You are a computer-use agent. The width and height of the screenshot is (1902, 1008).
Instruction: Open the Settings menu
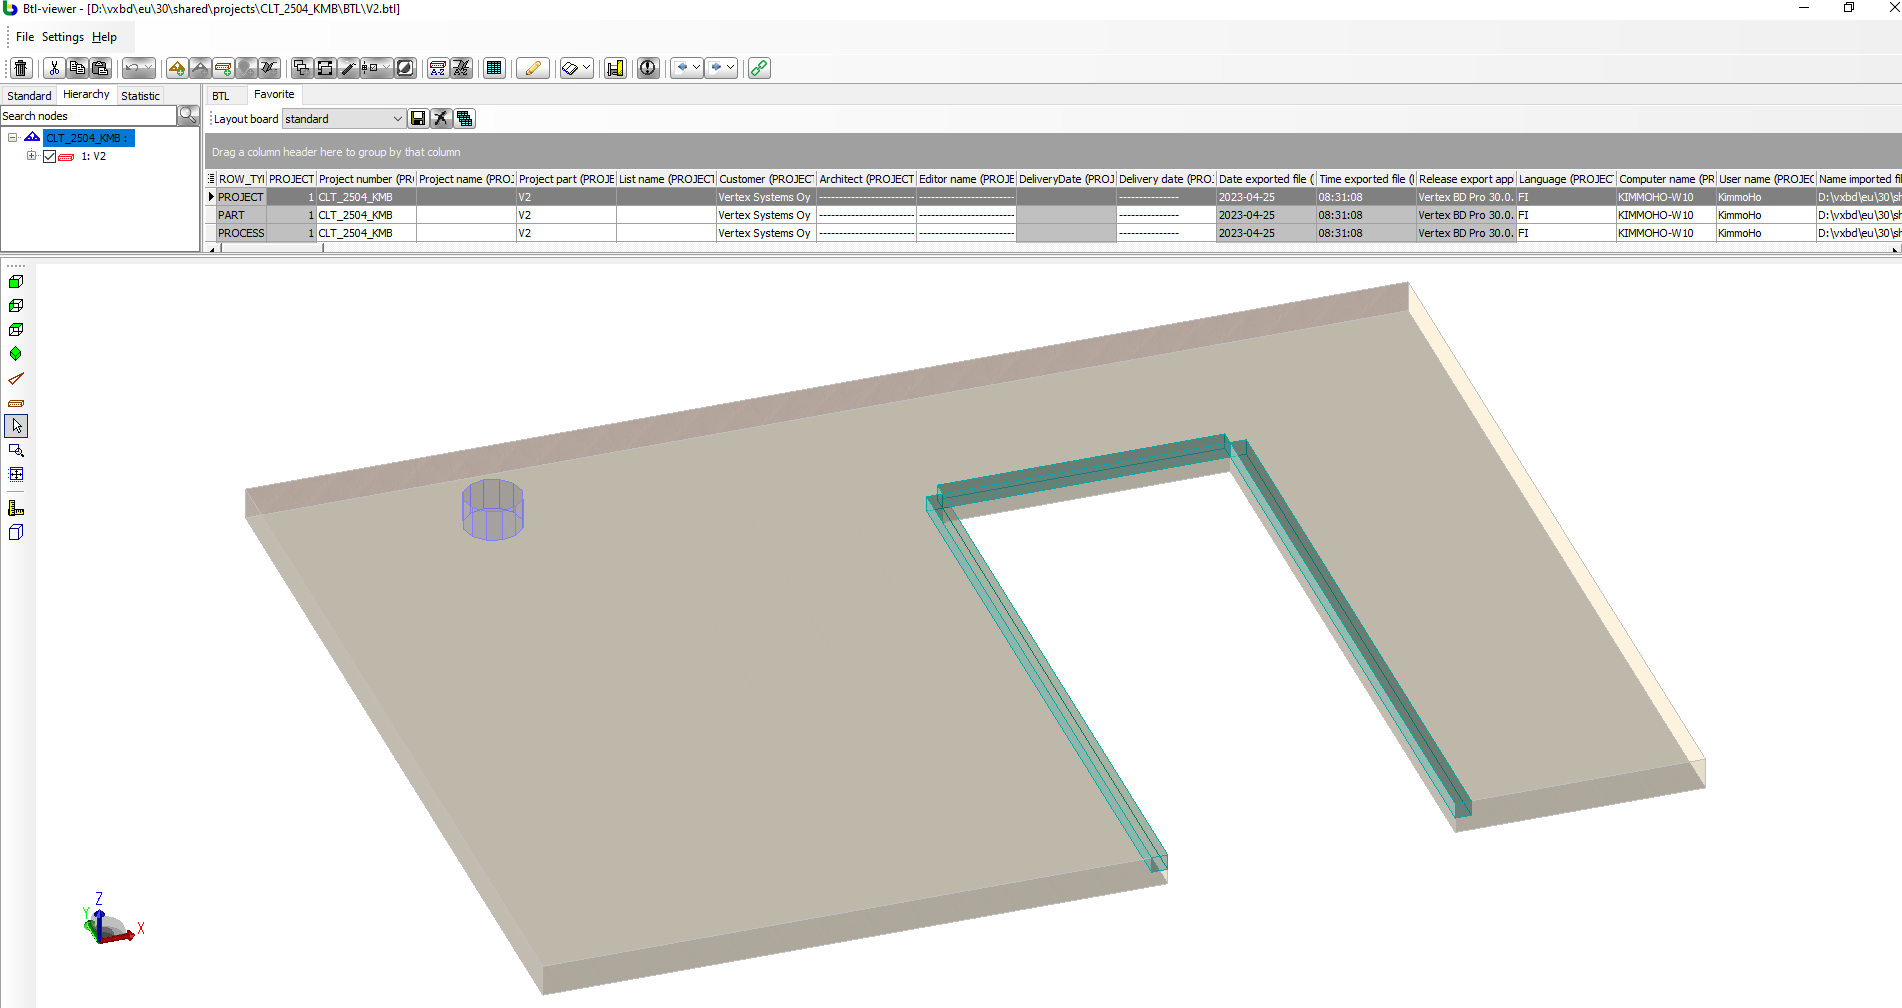[x=62, y=37]
